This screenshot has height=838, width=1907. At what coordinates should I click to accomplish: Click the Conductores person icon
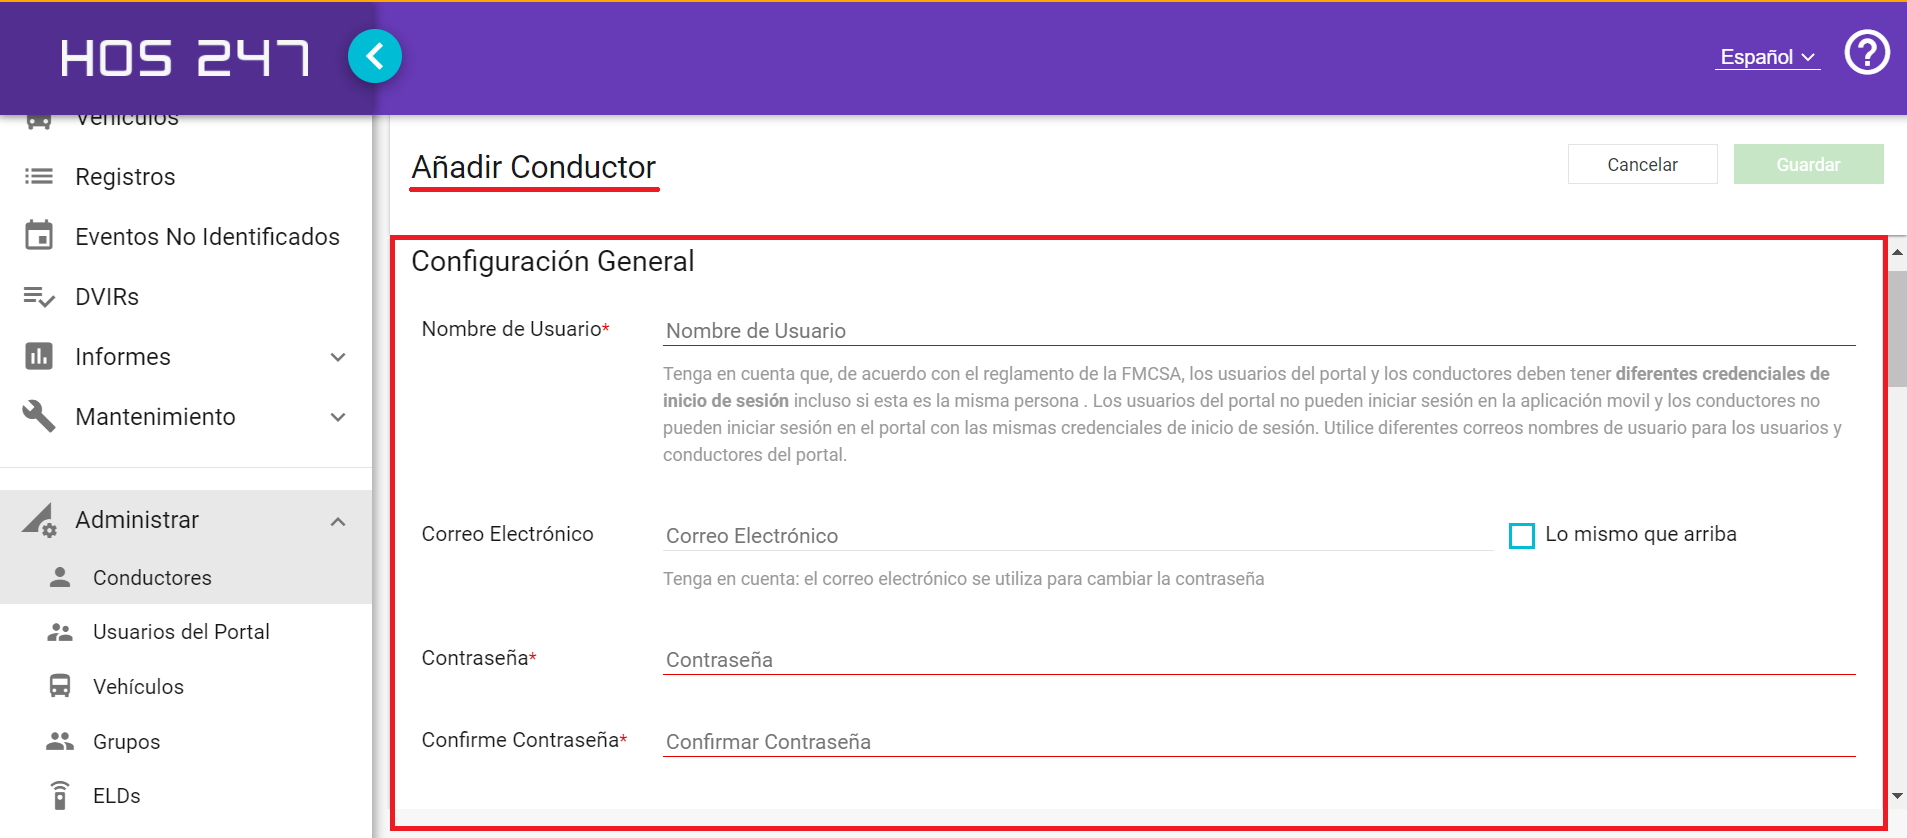pos(60,577)
